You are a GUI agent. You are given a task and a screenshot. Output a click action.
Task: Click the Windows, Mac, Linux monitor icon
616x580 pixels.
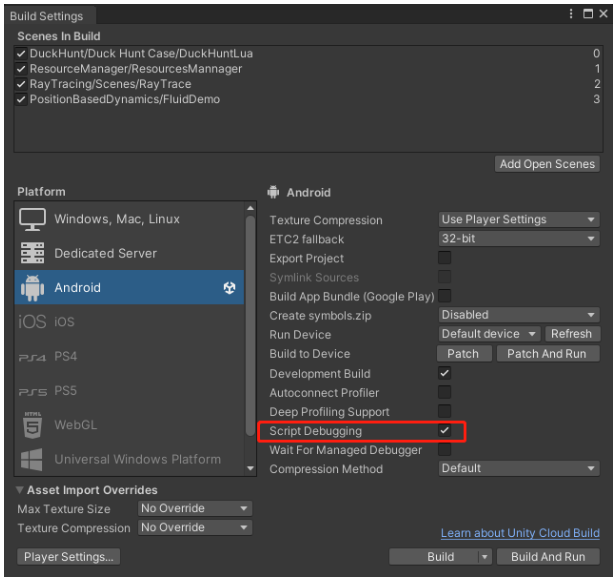coord(32,219)
